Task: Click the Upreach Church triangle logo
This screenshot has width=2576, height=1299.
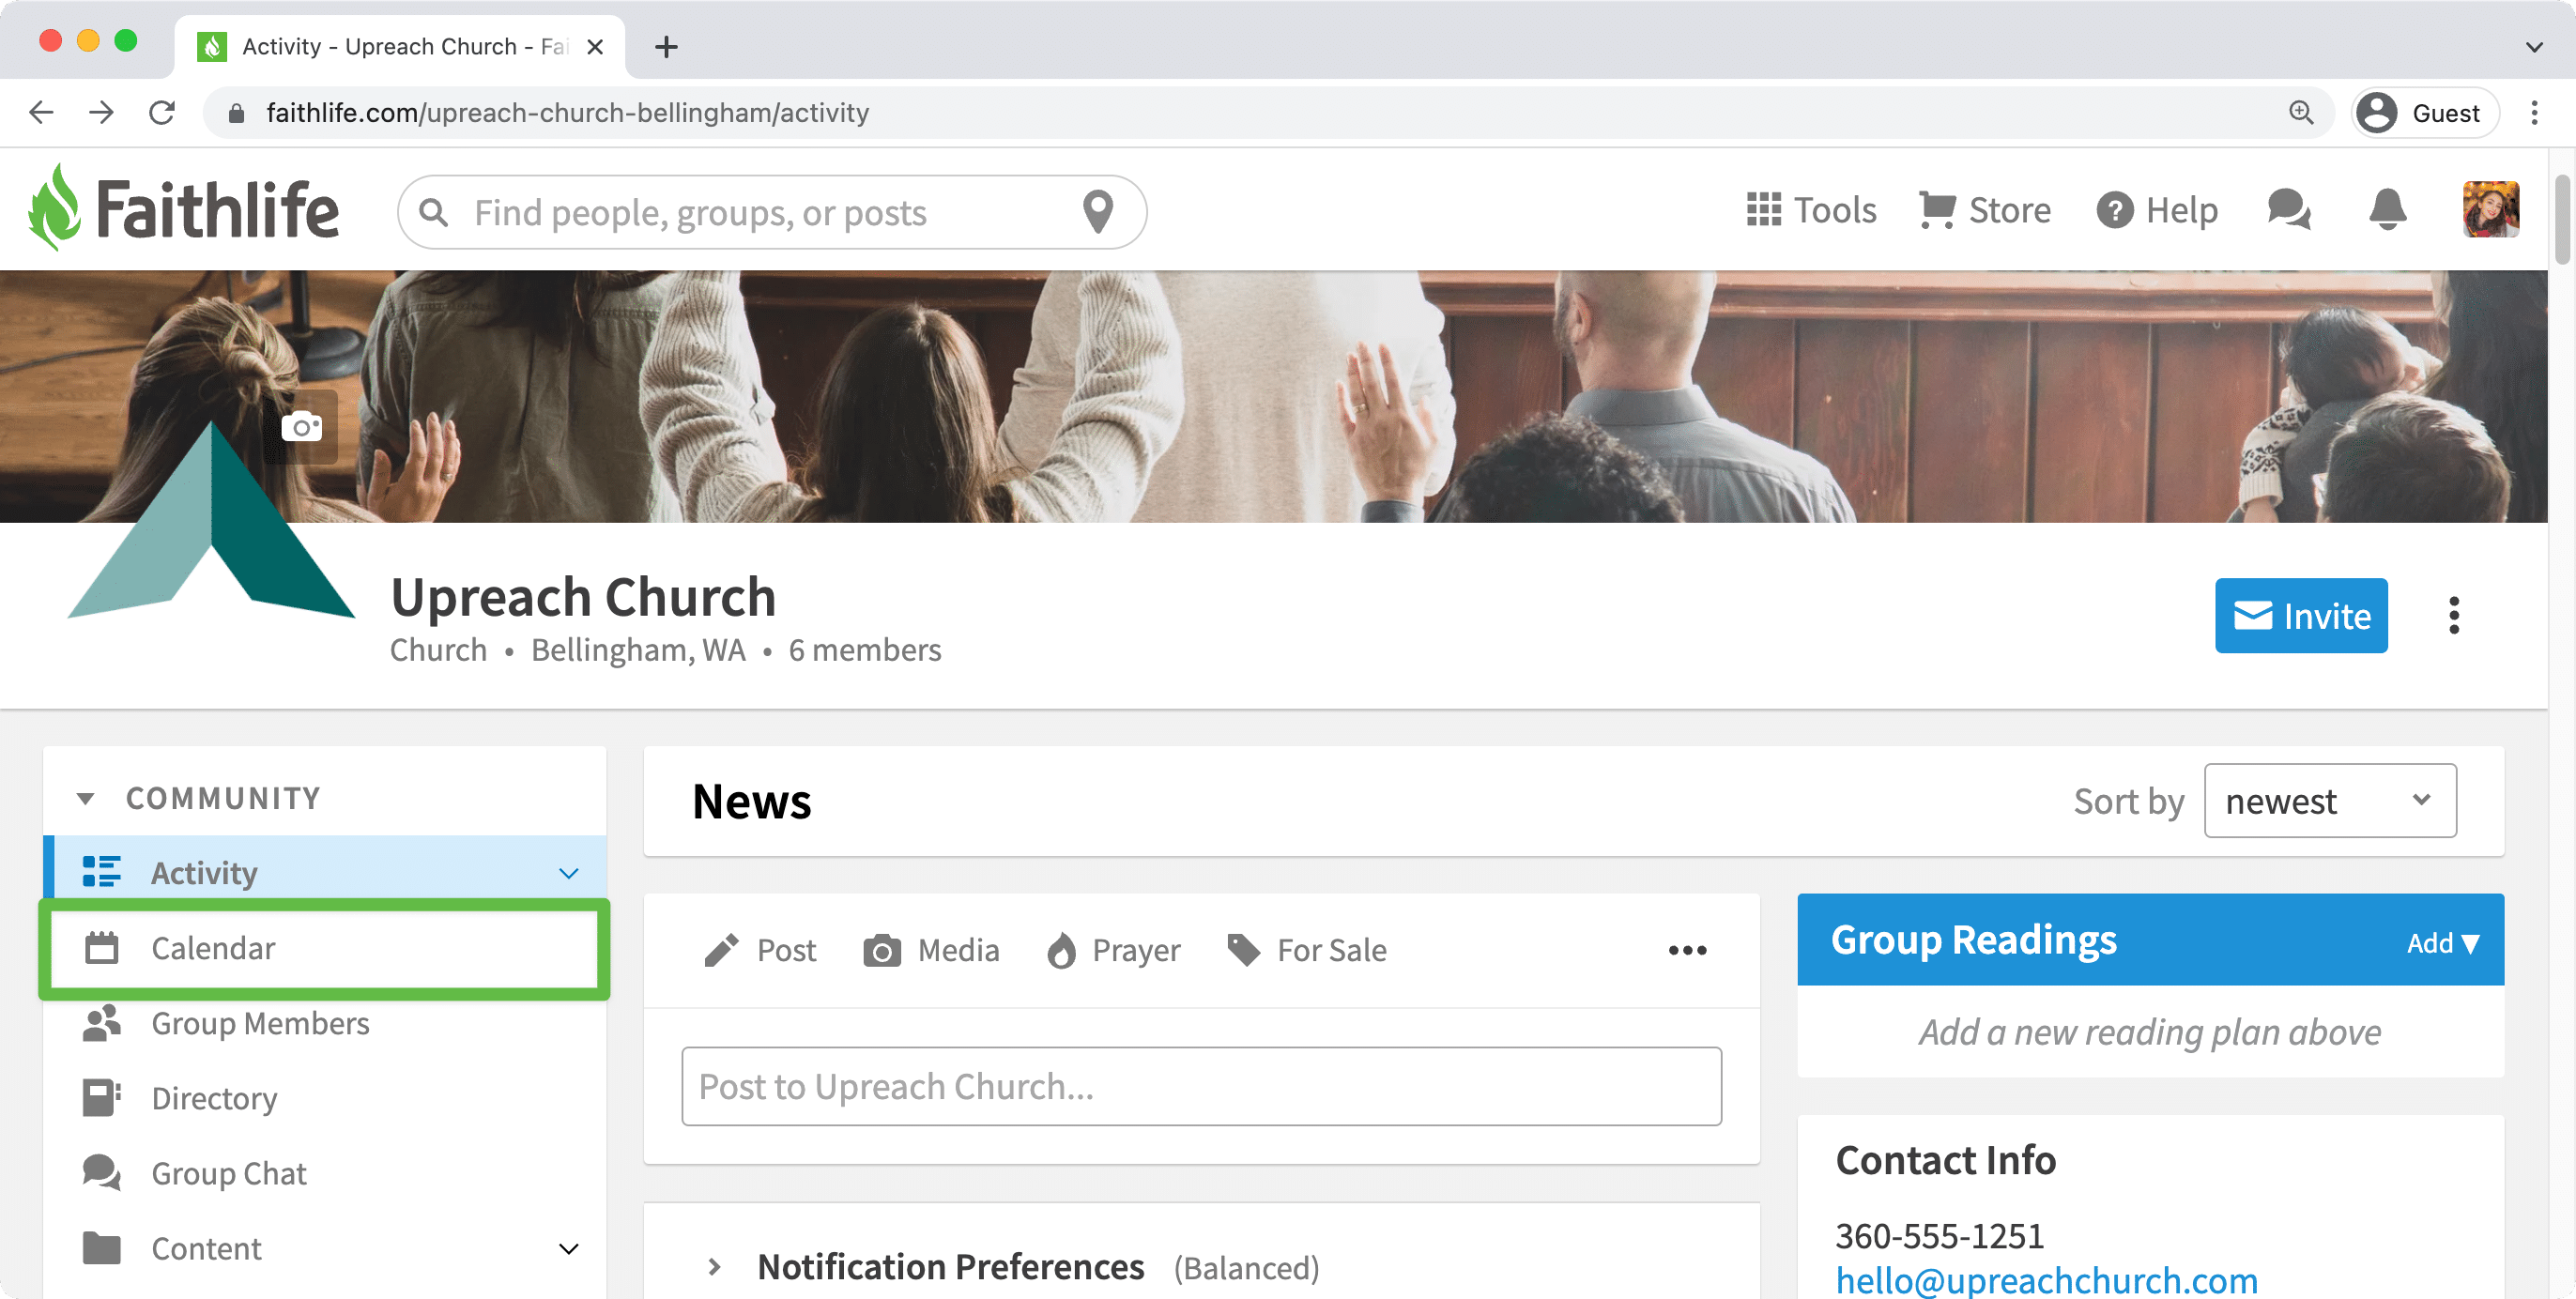Action: [x=211, y=522]
